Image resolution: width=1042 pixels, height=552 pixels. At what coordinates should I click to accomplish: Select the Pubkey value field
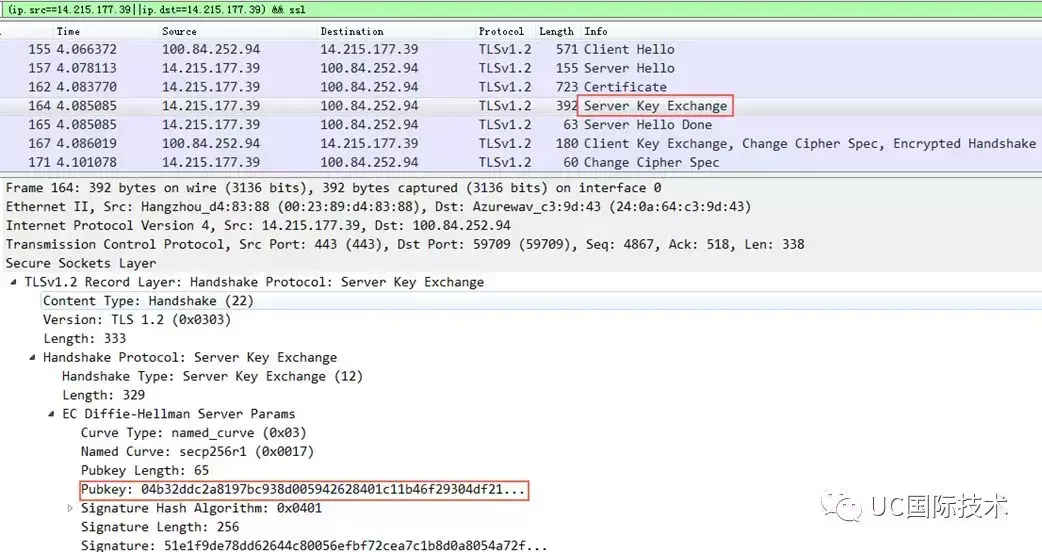click(304, 490)
